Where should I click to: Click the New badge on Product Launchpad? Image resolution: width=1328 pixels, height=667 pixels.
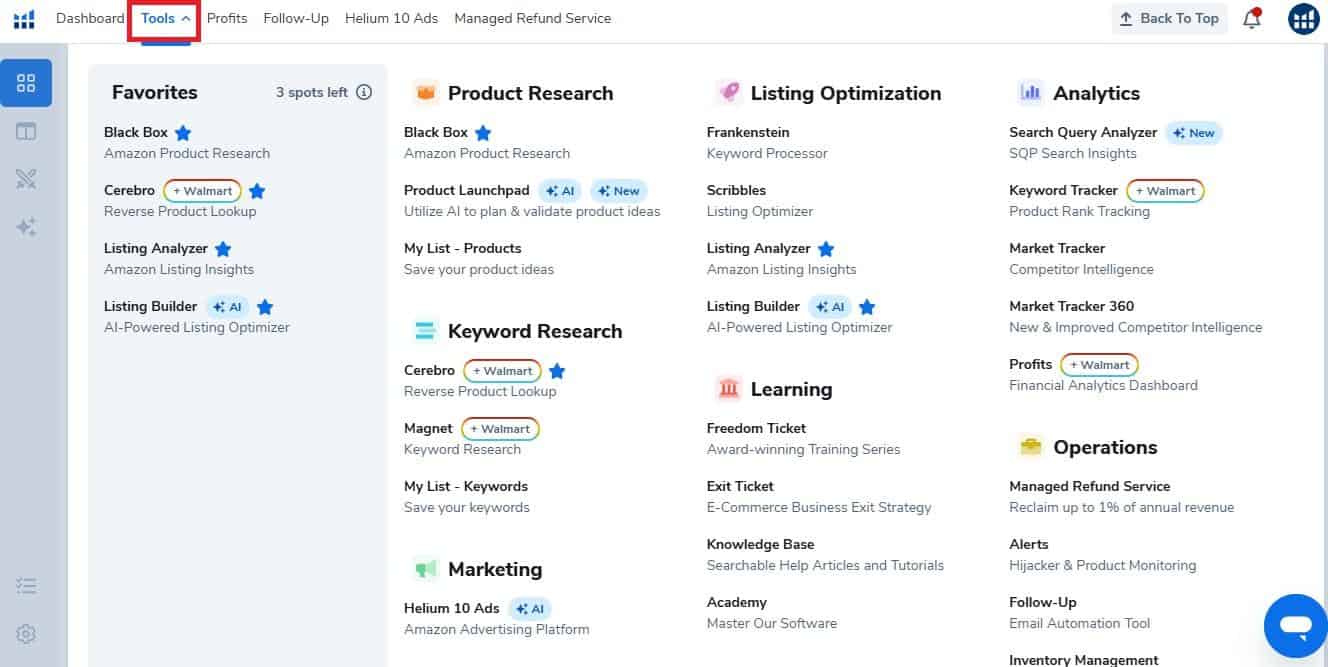(x=618, y=191)
